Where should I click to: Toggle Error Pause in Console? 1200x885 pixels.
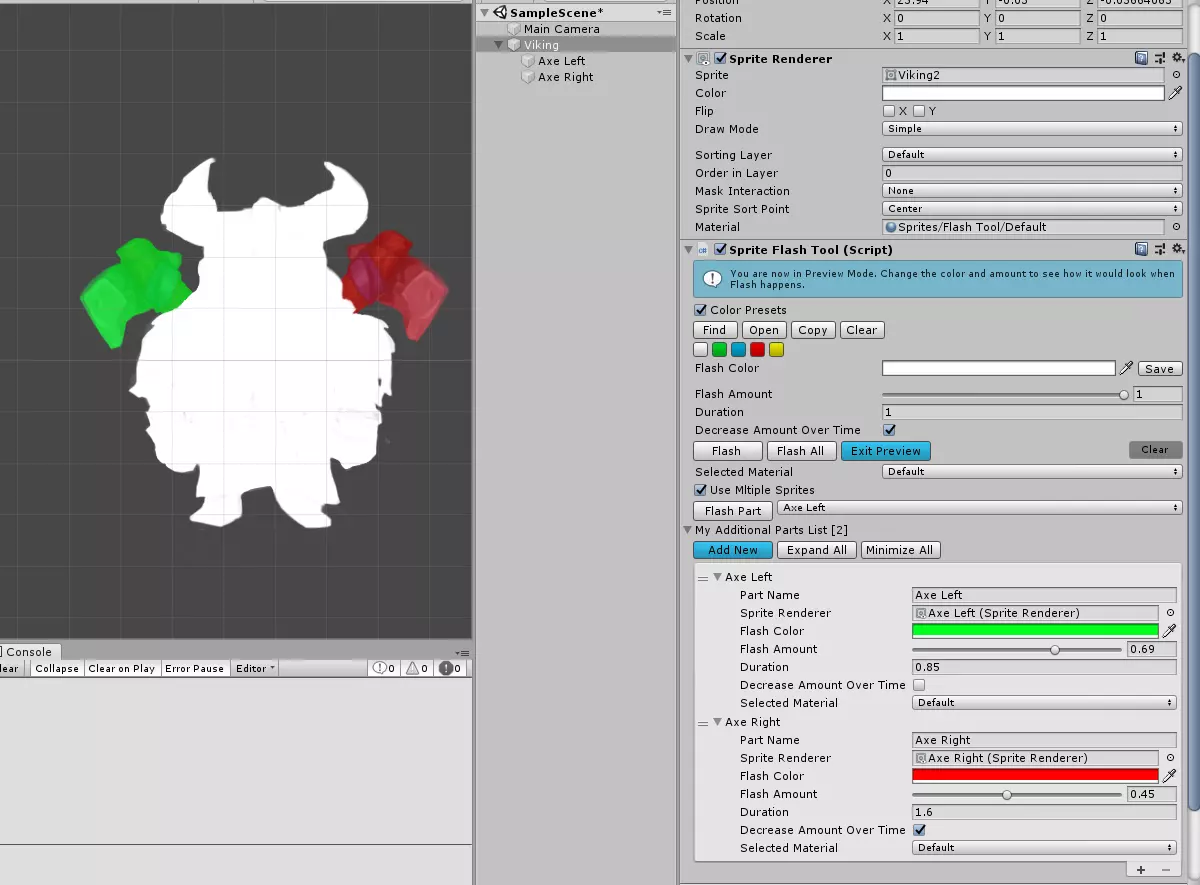(194, 668)
